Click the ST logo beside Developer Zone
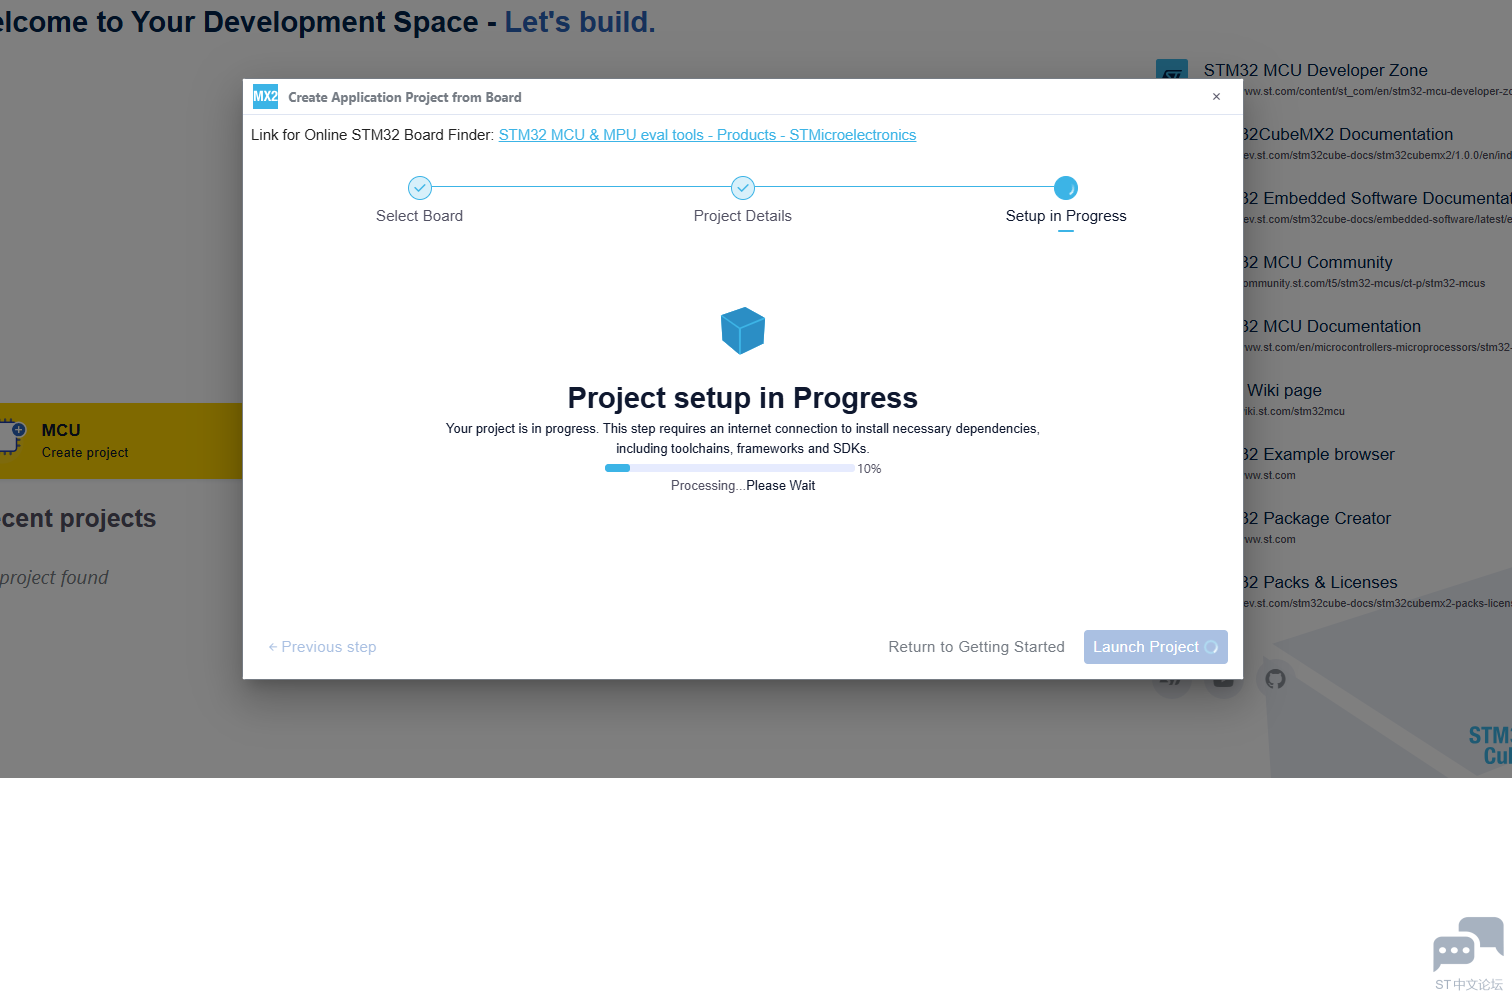Viewport: 1512px width, 1000px height. point(1172,69)
